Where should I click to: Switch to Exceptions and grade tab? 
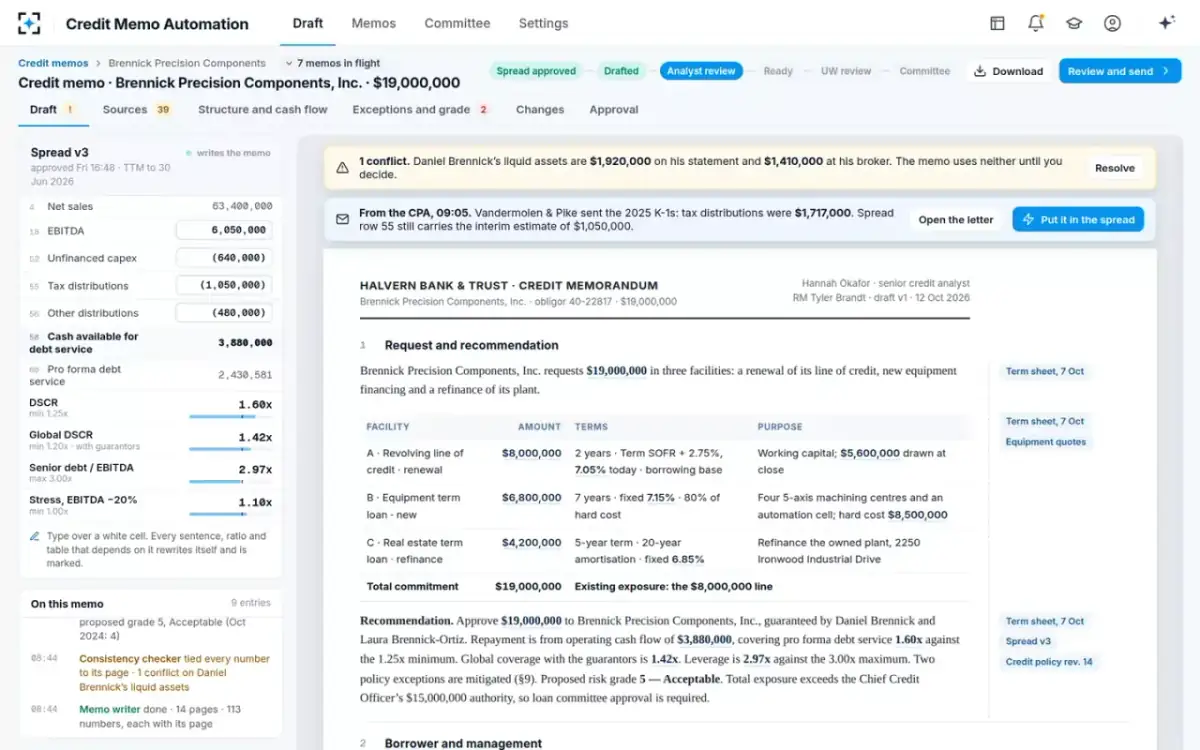pos(421,110)
